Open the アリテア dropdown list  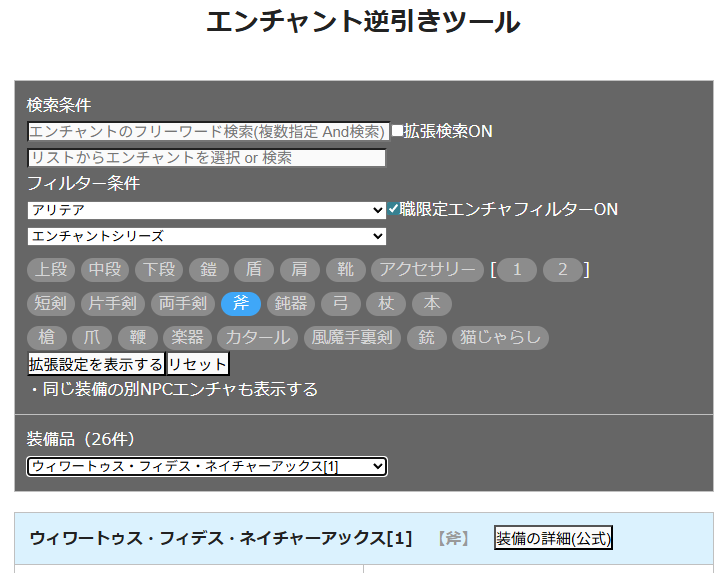pyautogui.click(x=206, y=210)
